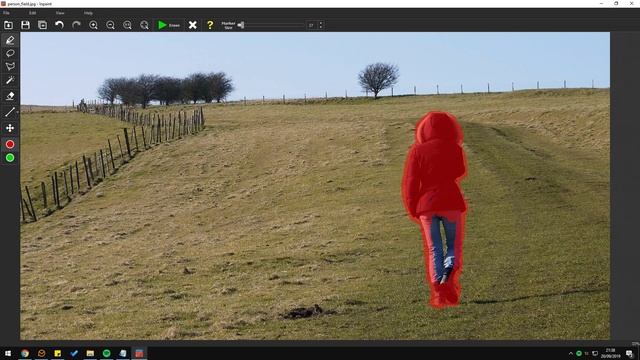The width and height of the screenshot is (640, 360).
Task: Open the notification center
Action: click(630, 353)
